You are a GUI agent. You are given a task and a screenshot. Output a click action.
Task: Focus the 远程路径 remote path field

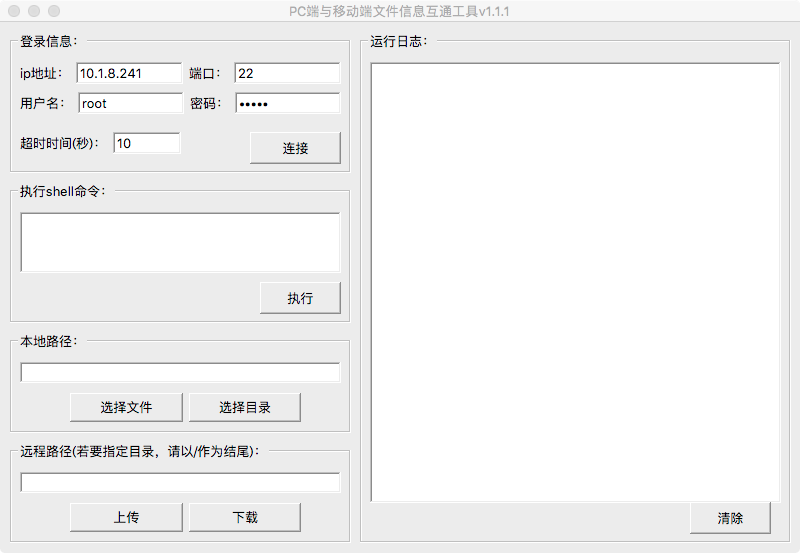click(180, 483)
